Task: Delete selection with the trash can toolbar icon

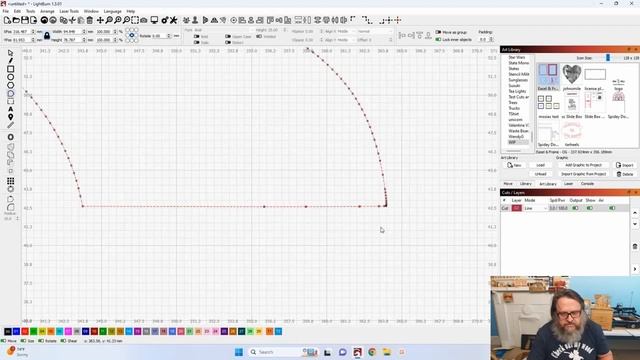Action: (x=89, y=20)
